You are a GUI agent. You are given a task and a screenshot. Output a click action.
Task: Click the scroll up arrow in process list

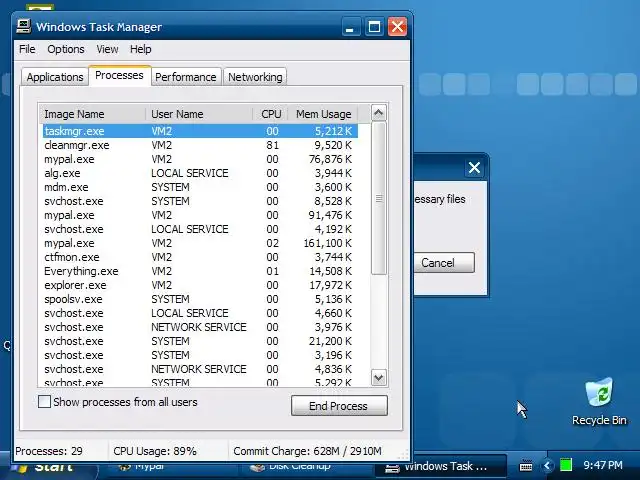point(378,113)
